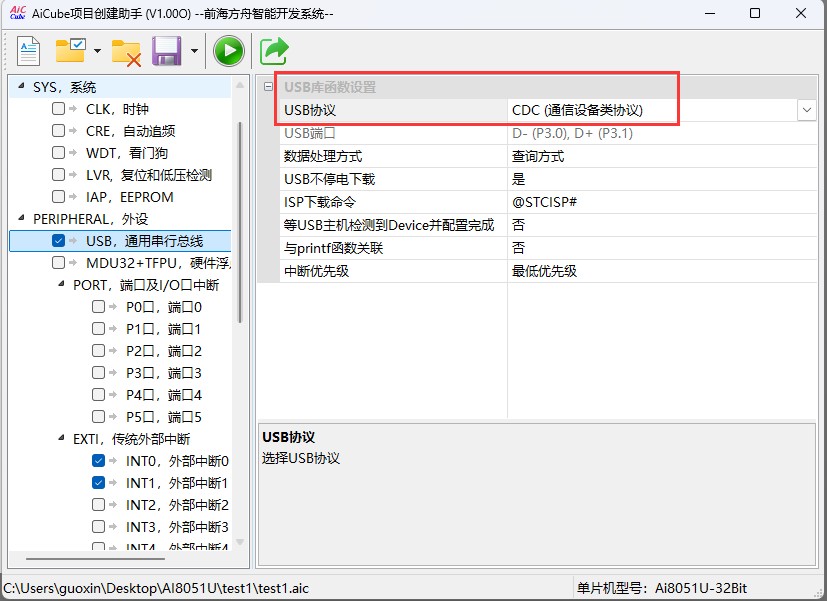The width and height of the screenshot is (827, 601).
Task: Click the 单片机型号: Ai8051U-32Bit status text
Action: point(661,588)
